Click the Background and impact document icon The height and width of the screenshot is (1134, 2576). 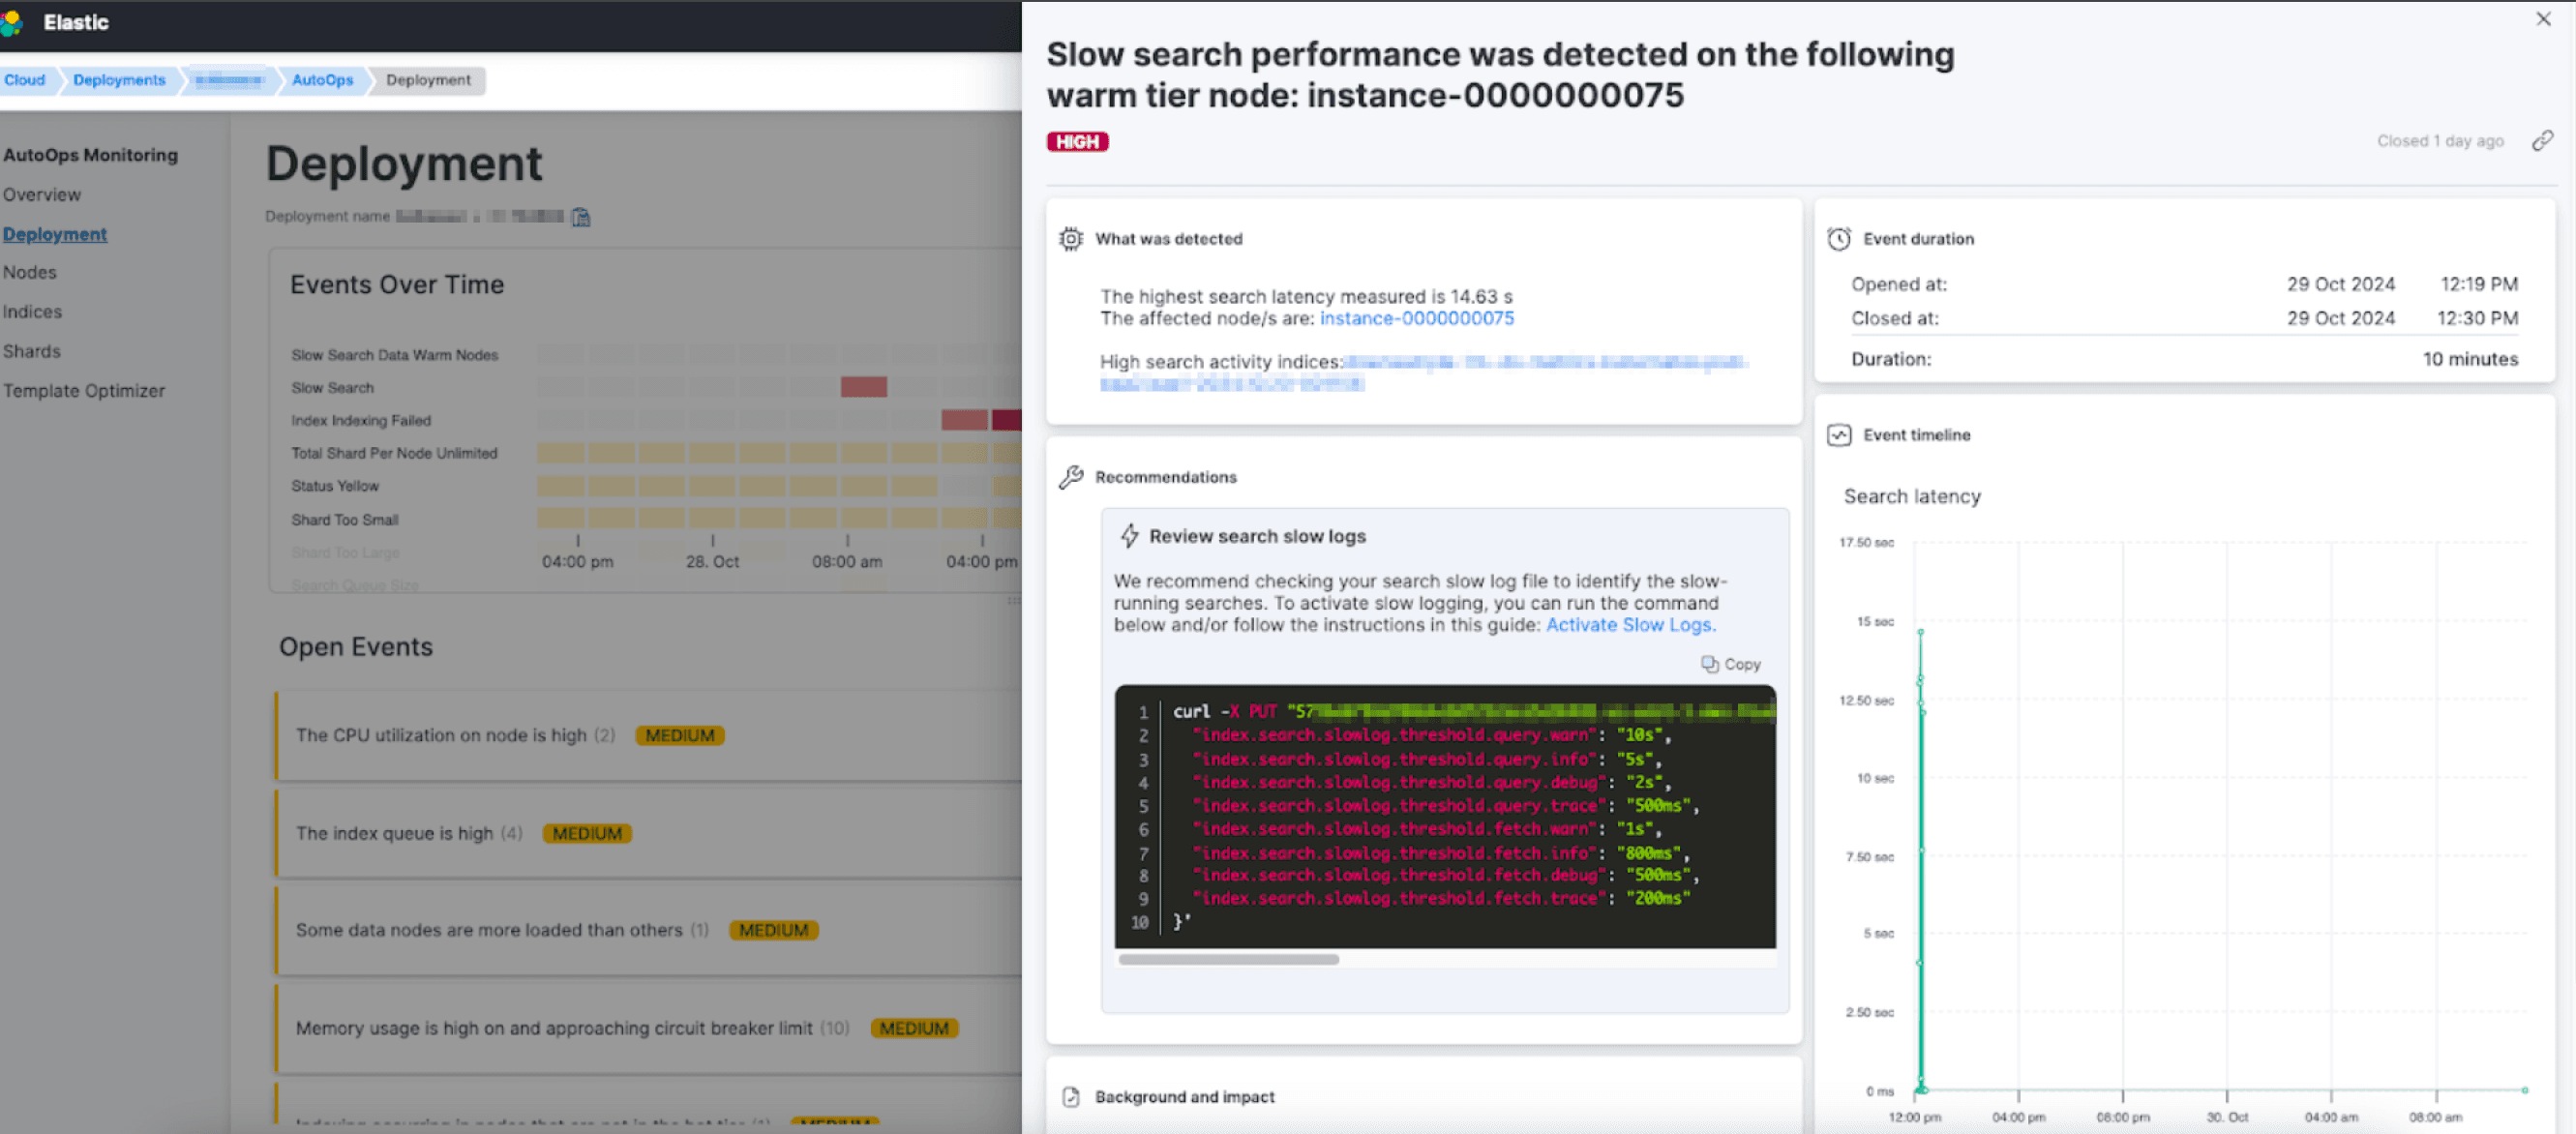coord(1071,1097)
